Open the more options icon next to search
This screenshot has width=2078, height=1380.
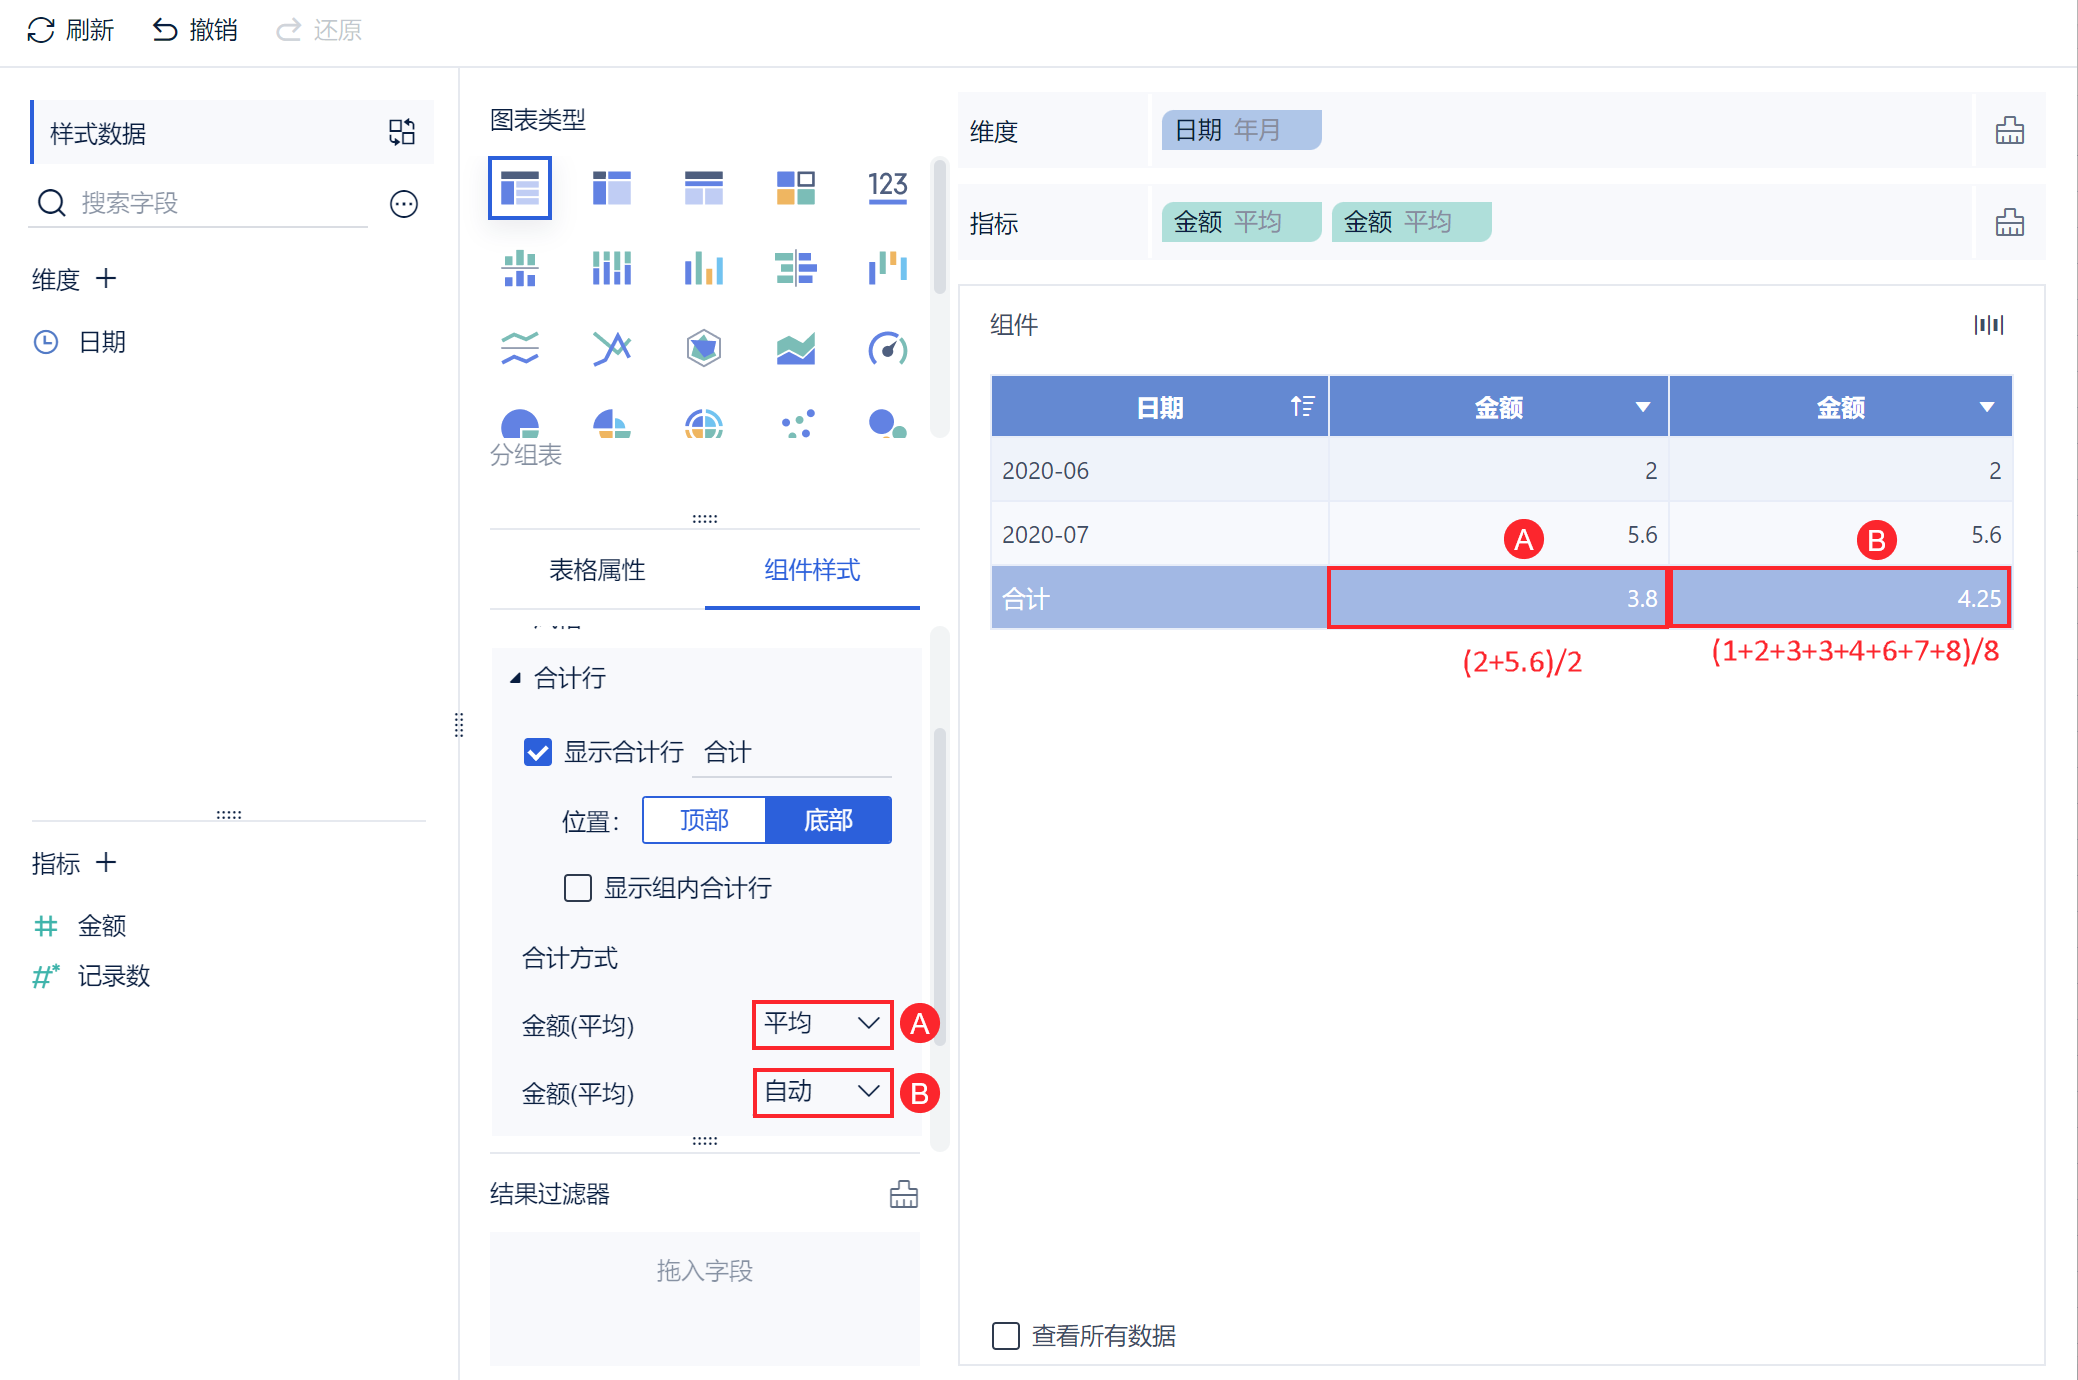tap(403, 204)
